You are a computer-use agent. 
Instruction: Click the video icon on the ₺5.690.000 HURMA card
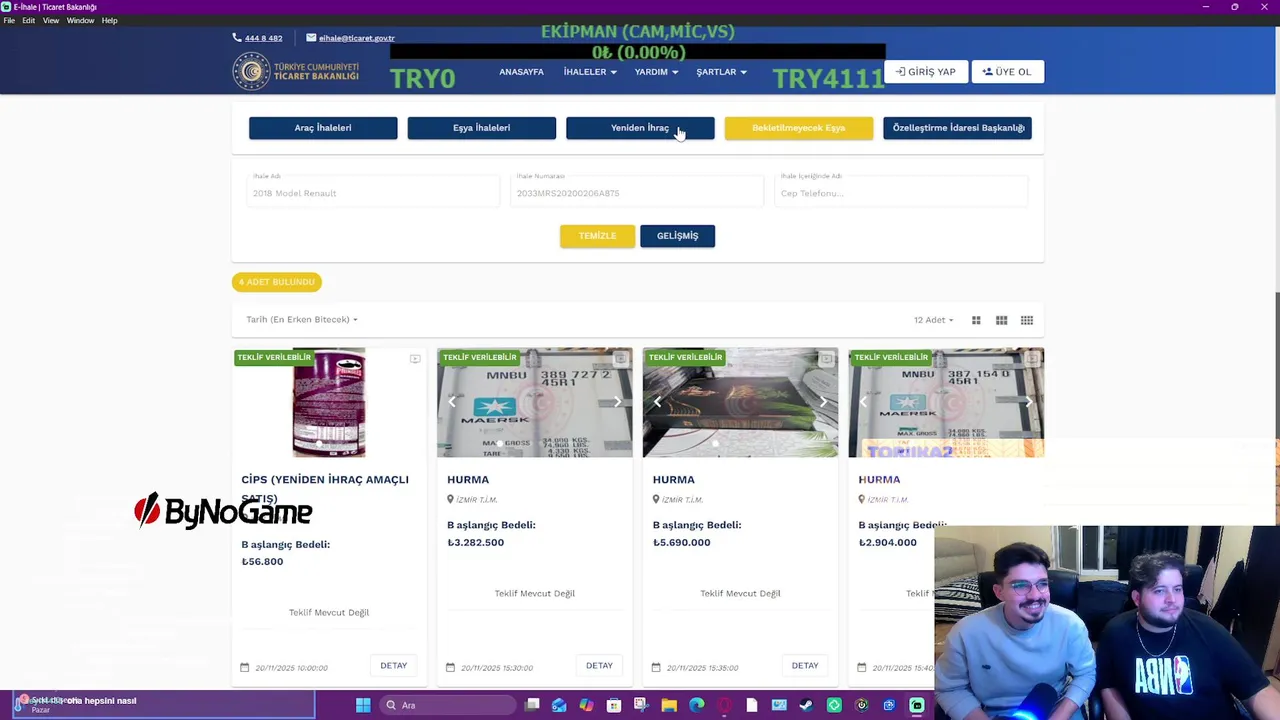coord(827,358)
